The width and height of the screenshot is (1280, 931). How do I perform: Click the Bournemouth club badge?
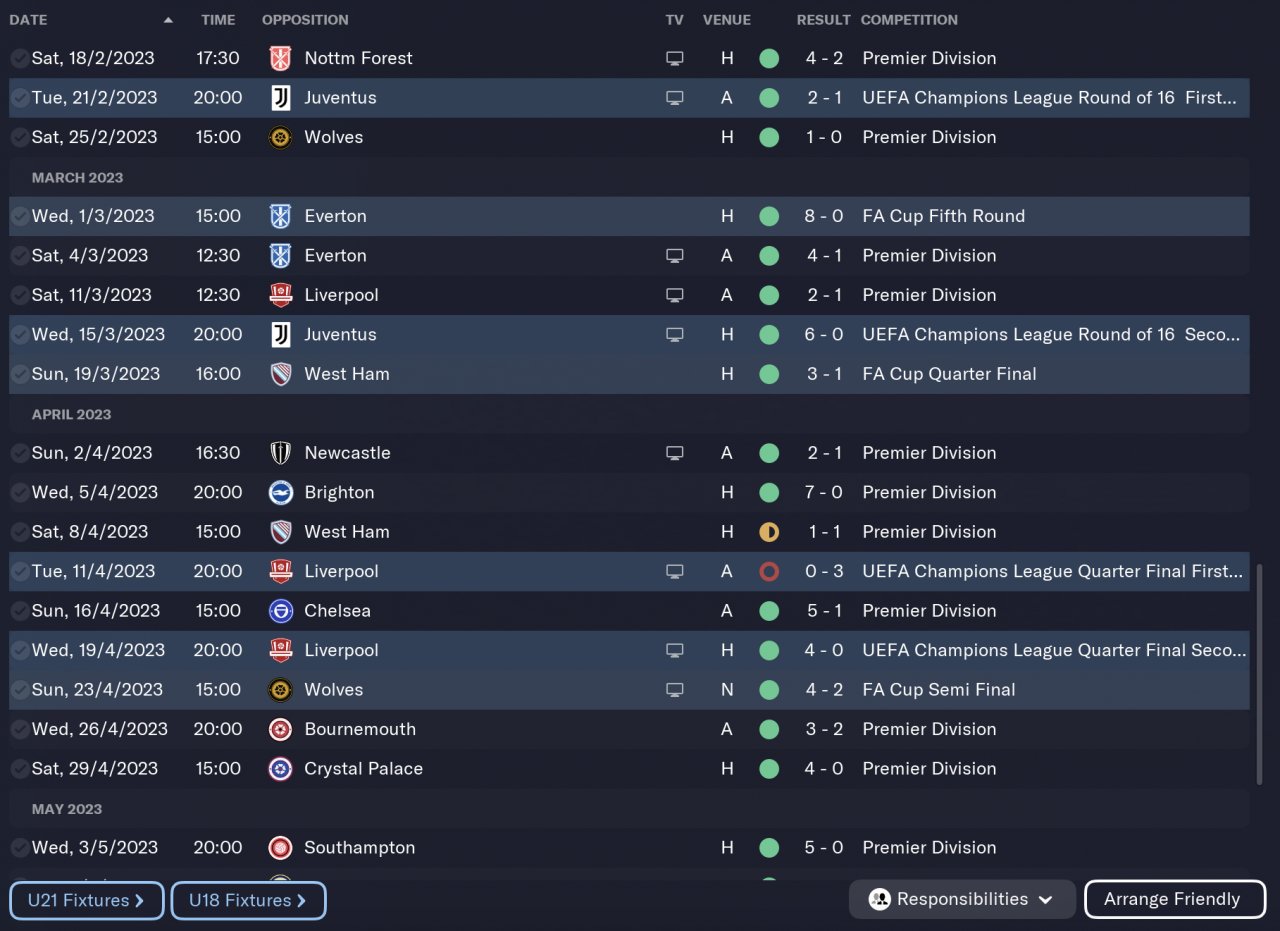pos(281,729)
